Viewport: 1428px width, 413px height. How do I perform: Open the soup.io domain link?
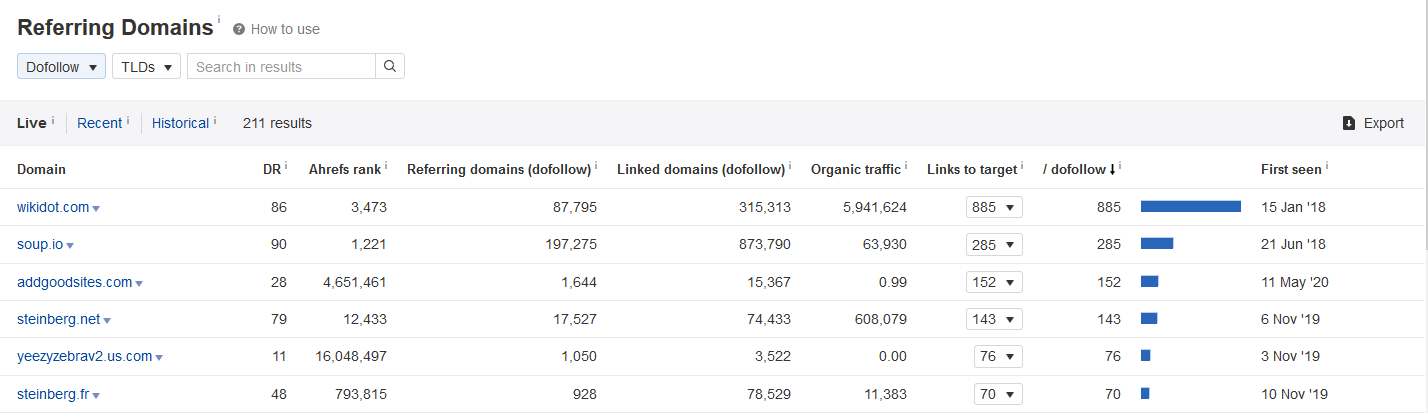pyautogui.click(x=40, y=244)
